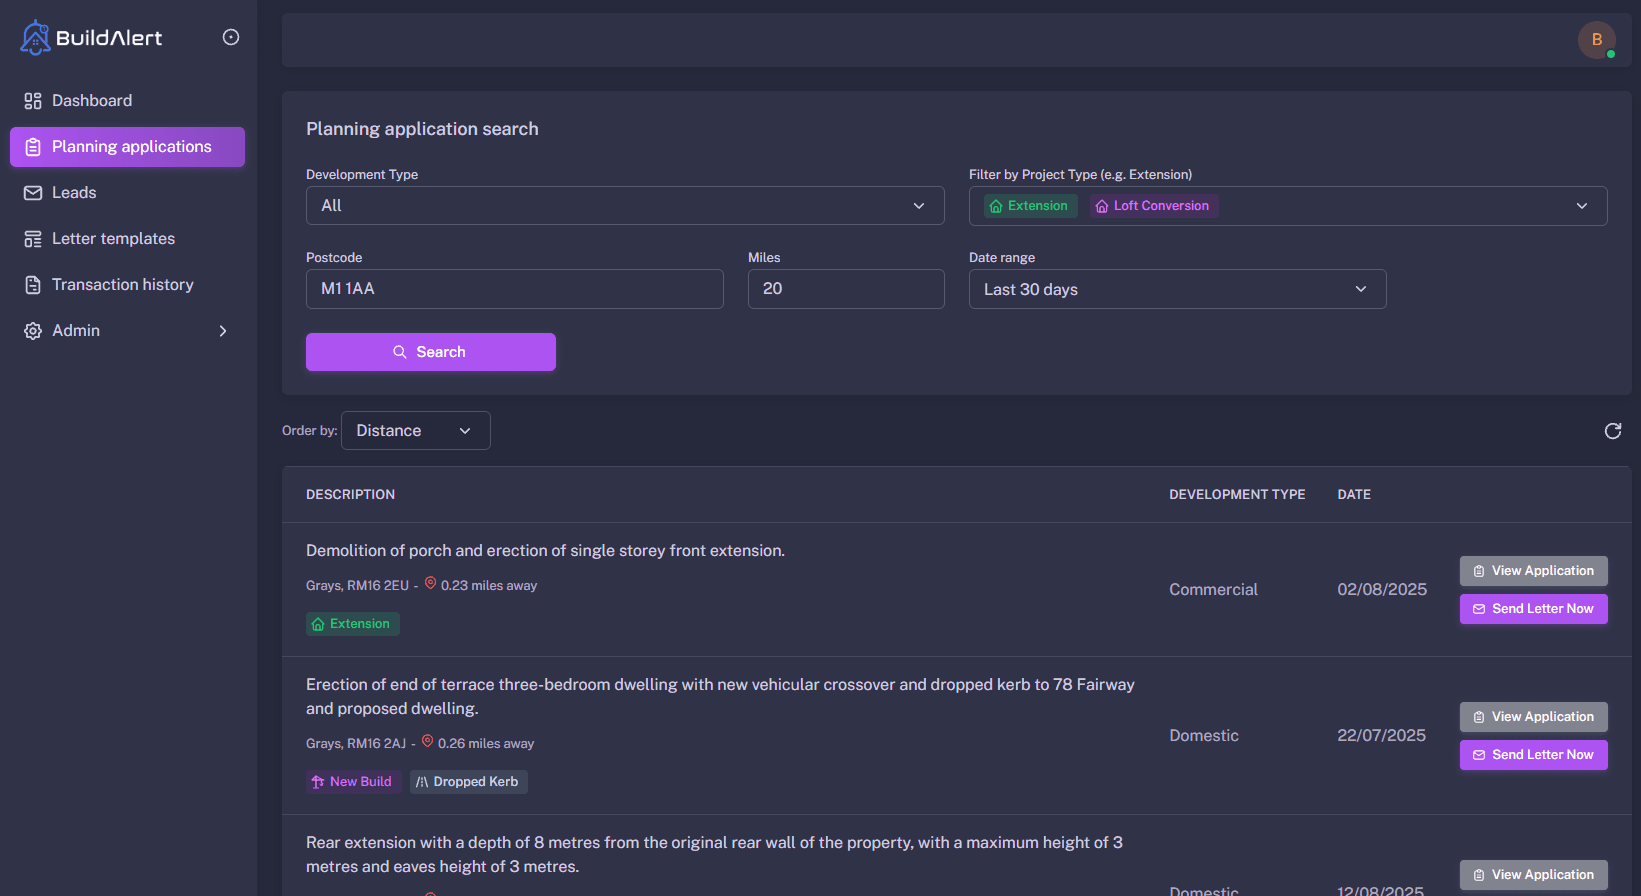Click the Dashboard grid icon
The image size is (1641, 896).
click(33, 101)
